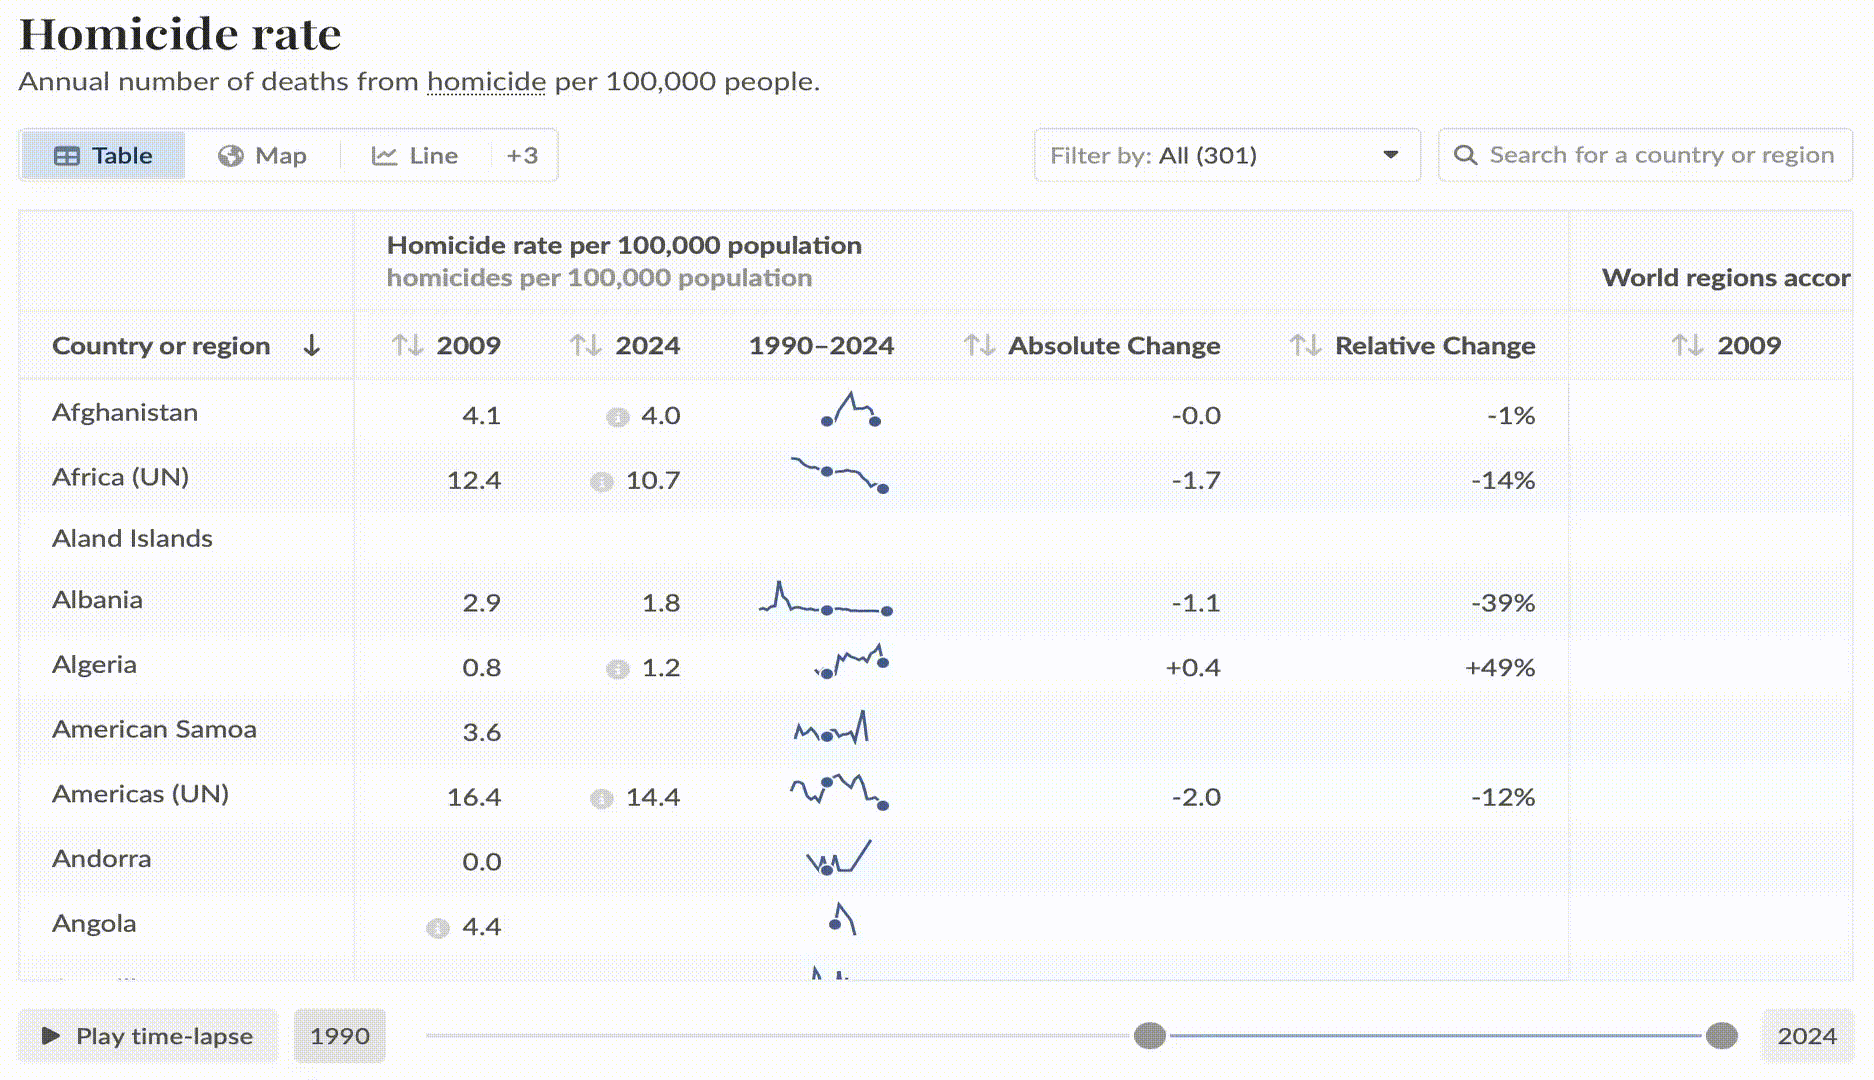
Task: Select the Line chart icon
Action: 383,155
